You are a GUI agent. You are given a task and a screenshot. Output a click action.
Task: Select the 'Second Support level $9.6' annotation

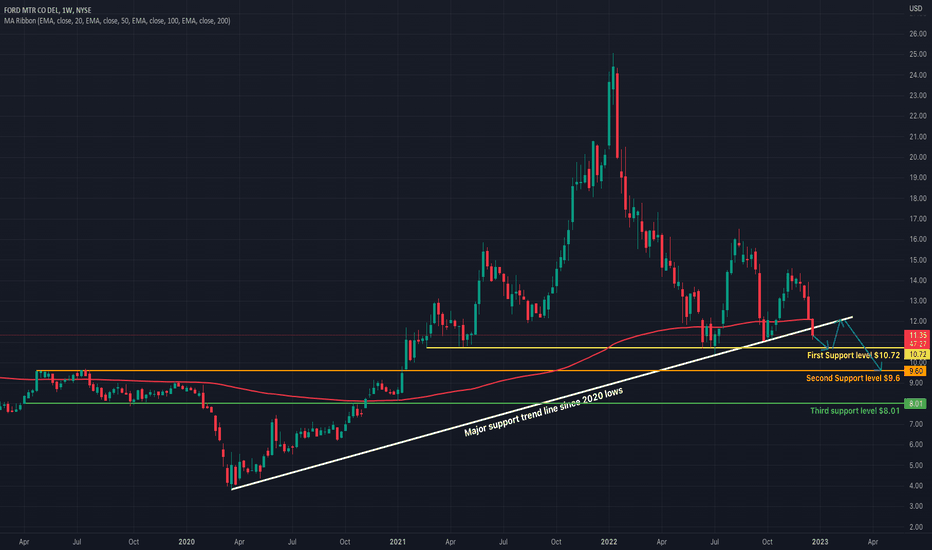coord(853,378)
